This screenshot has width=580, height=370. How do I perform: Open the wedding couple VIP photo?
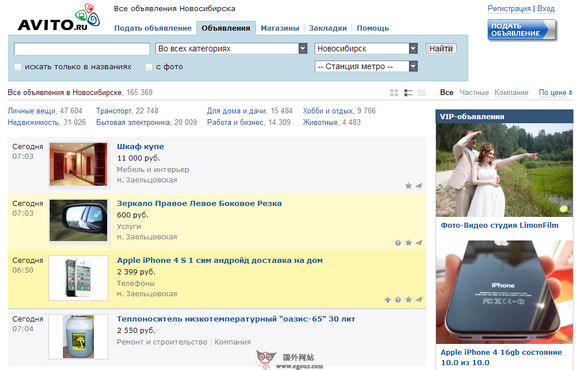click(x=505, y=170)
